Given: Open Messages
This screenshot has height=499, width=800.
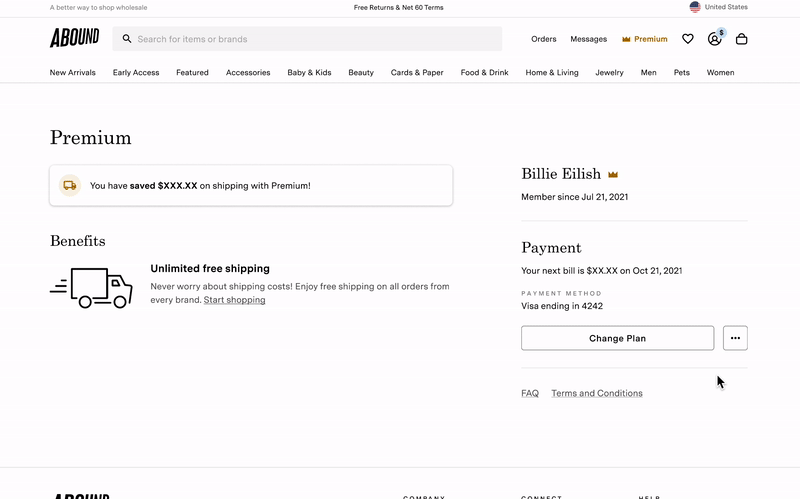Looking at the screenshot, I should [588, 39].
